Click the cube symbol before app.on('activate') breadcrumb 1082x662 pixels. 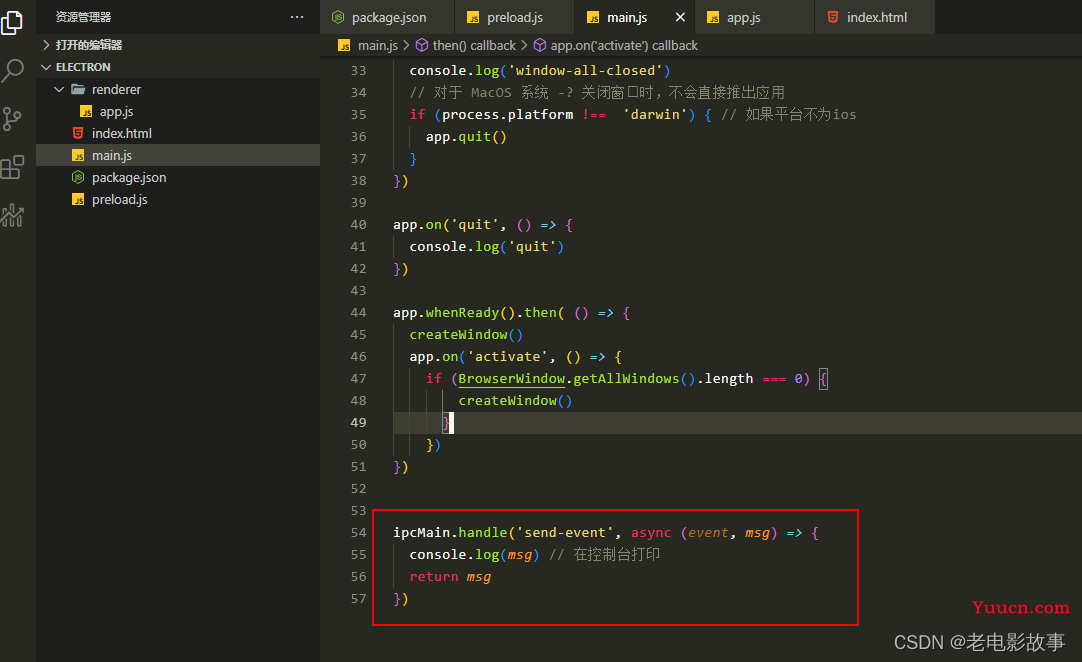click(540, 46)
